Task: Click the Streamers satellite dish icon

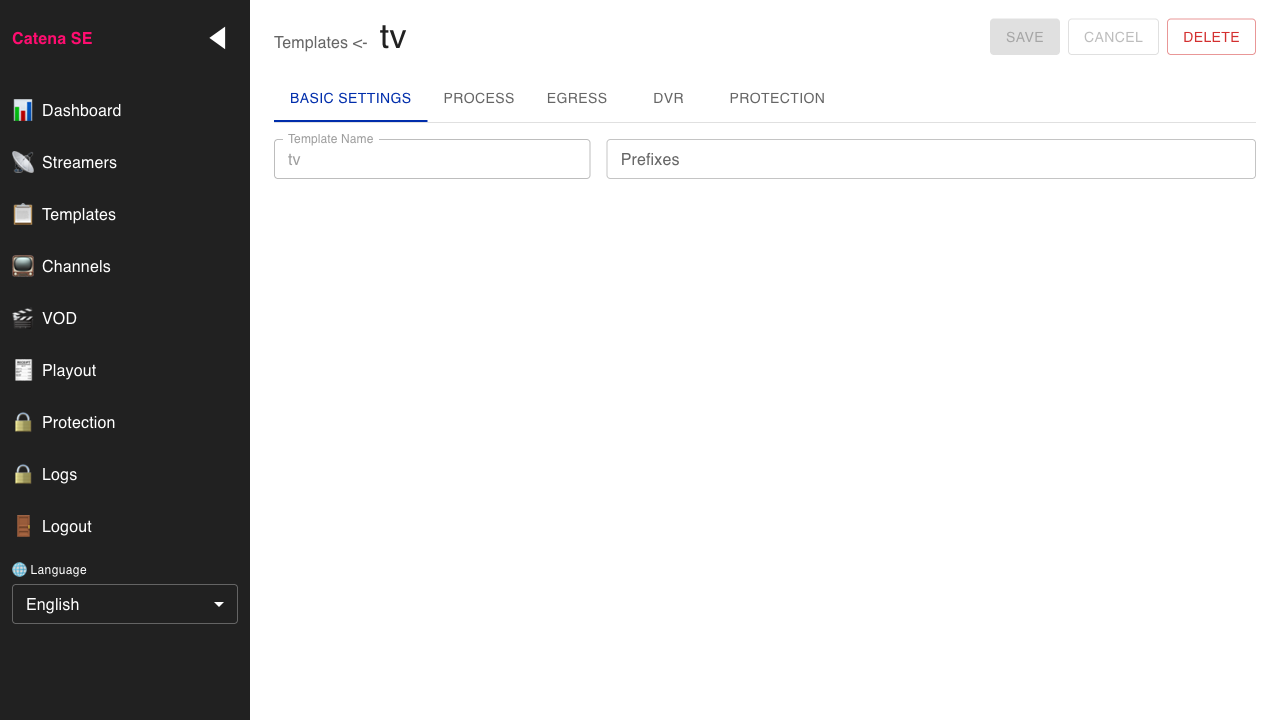Action: (x=23, y=162)
